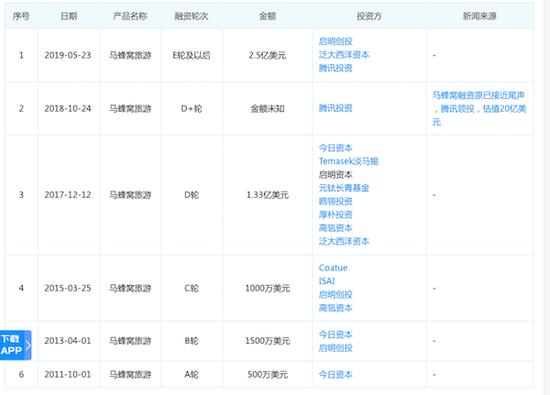Click 马蜂窝旅游 in the 2017-12-12 row
The image size is (550, 395).
(130, 195)
